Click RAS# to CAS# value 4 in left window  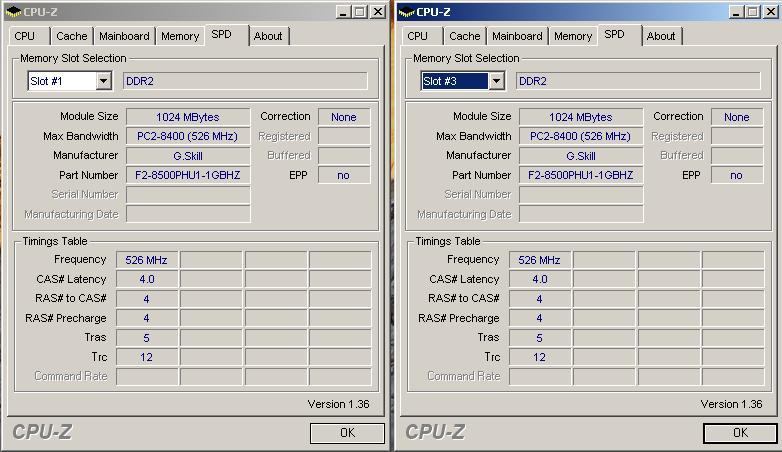147,299
